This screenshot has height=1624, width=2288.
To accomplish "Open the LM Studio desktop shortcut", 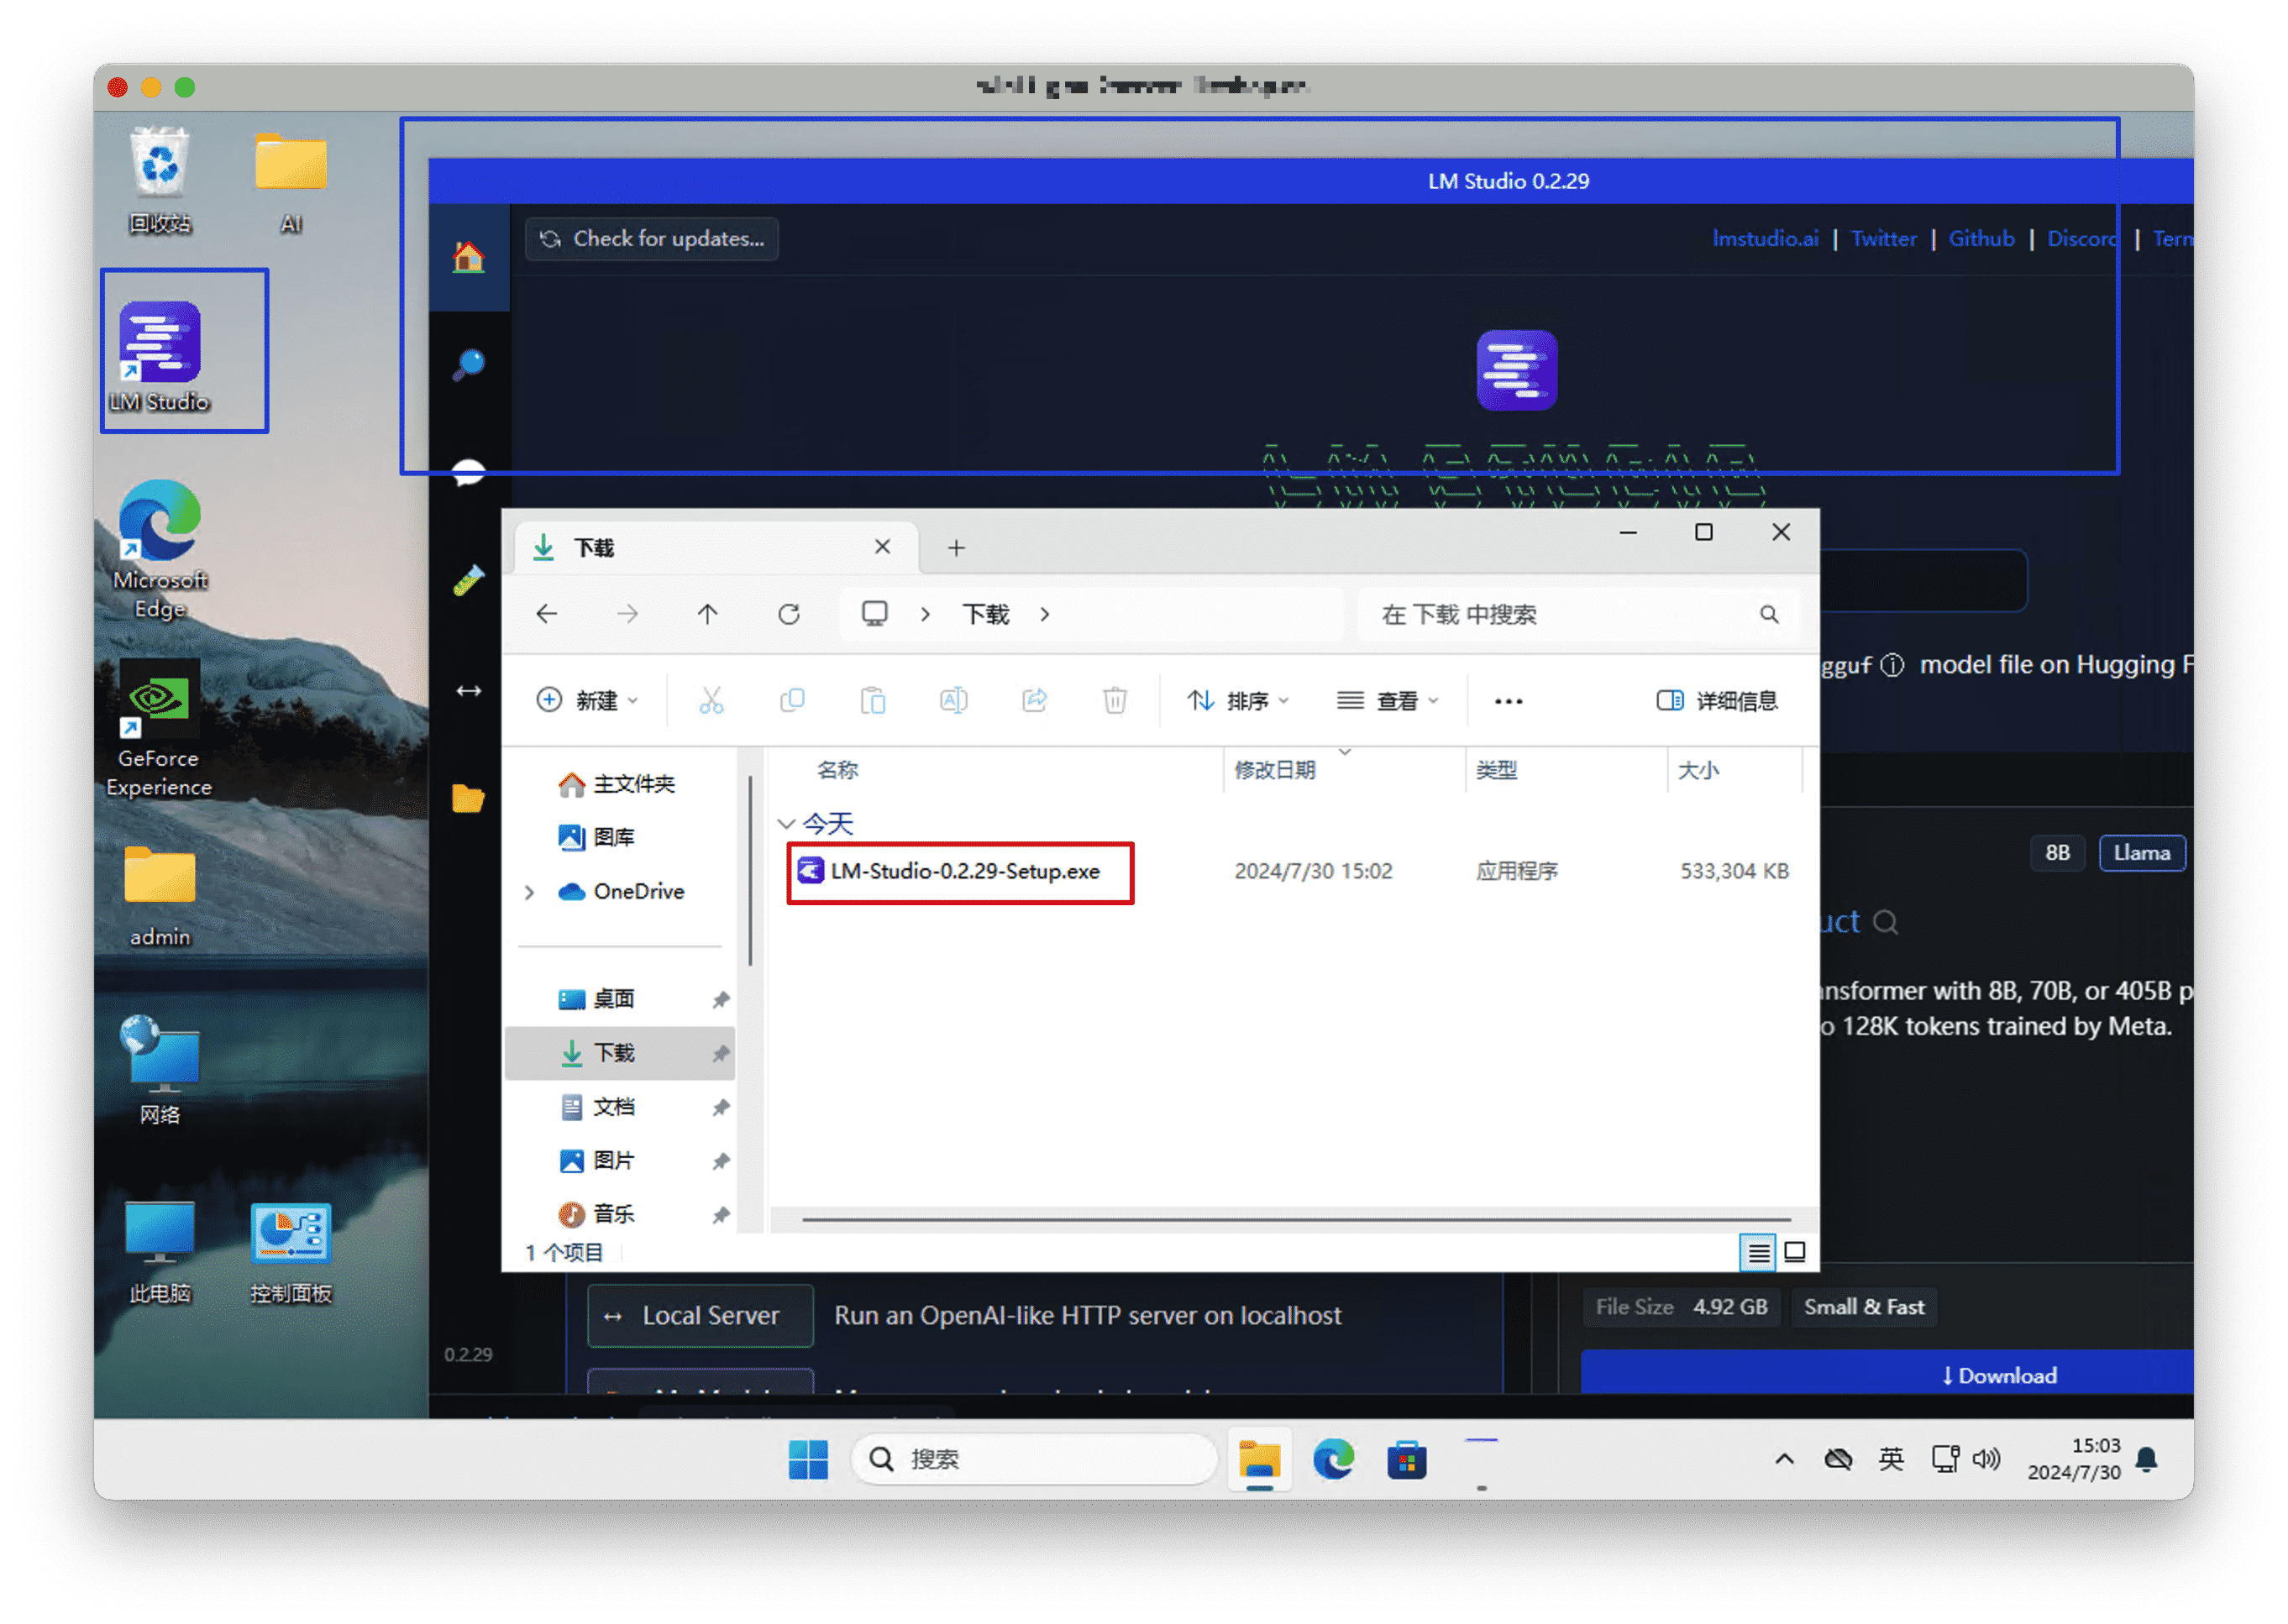I will (x=160, y=355).
